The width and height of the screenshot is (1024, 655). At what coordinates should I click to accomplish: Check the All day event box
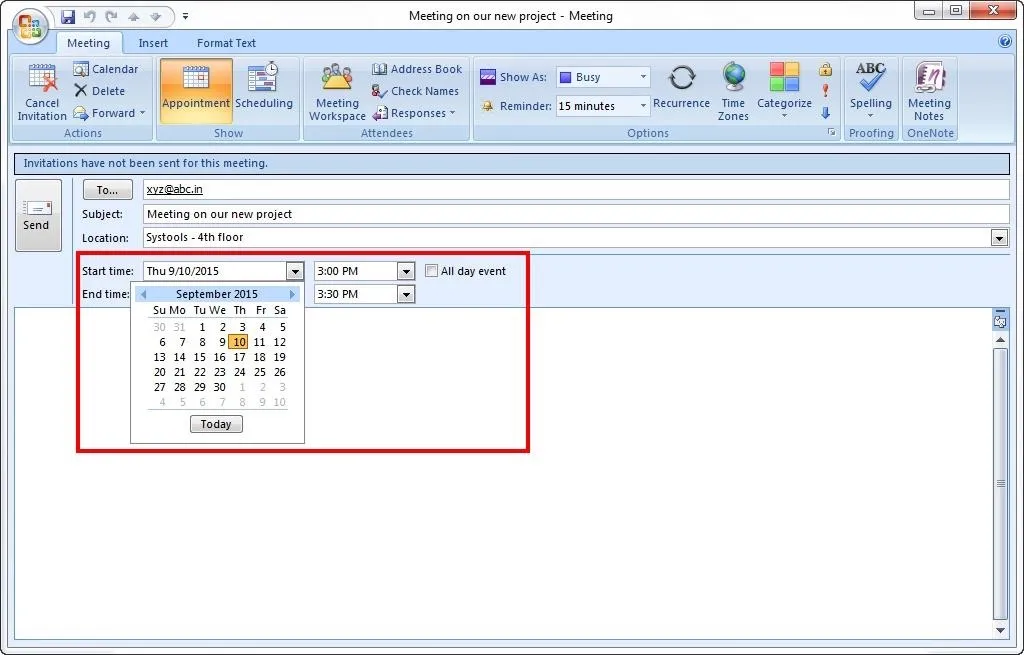click(x=431, y=270)
